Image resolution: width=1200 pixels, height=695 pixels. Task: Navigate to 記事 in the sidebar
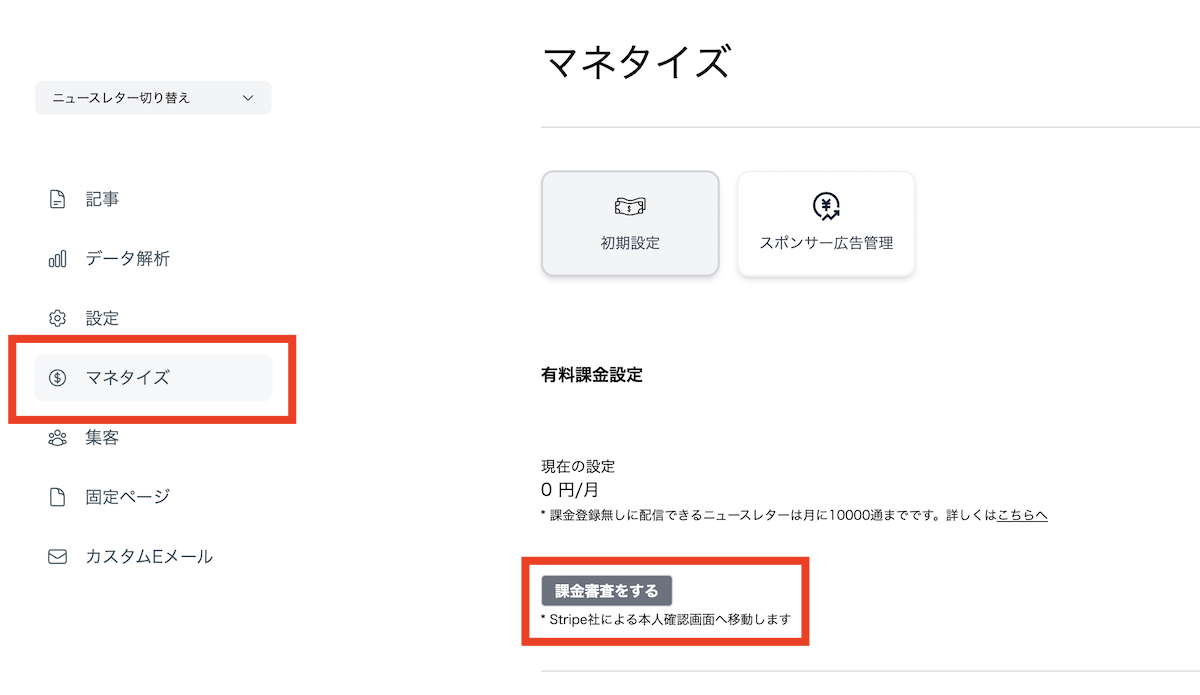pos(103,198)
